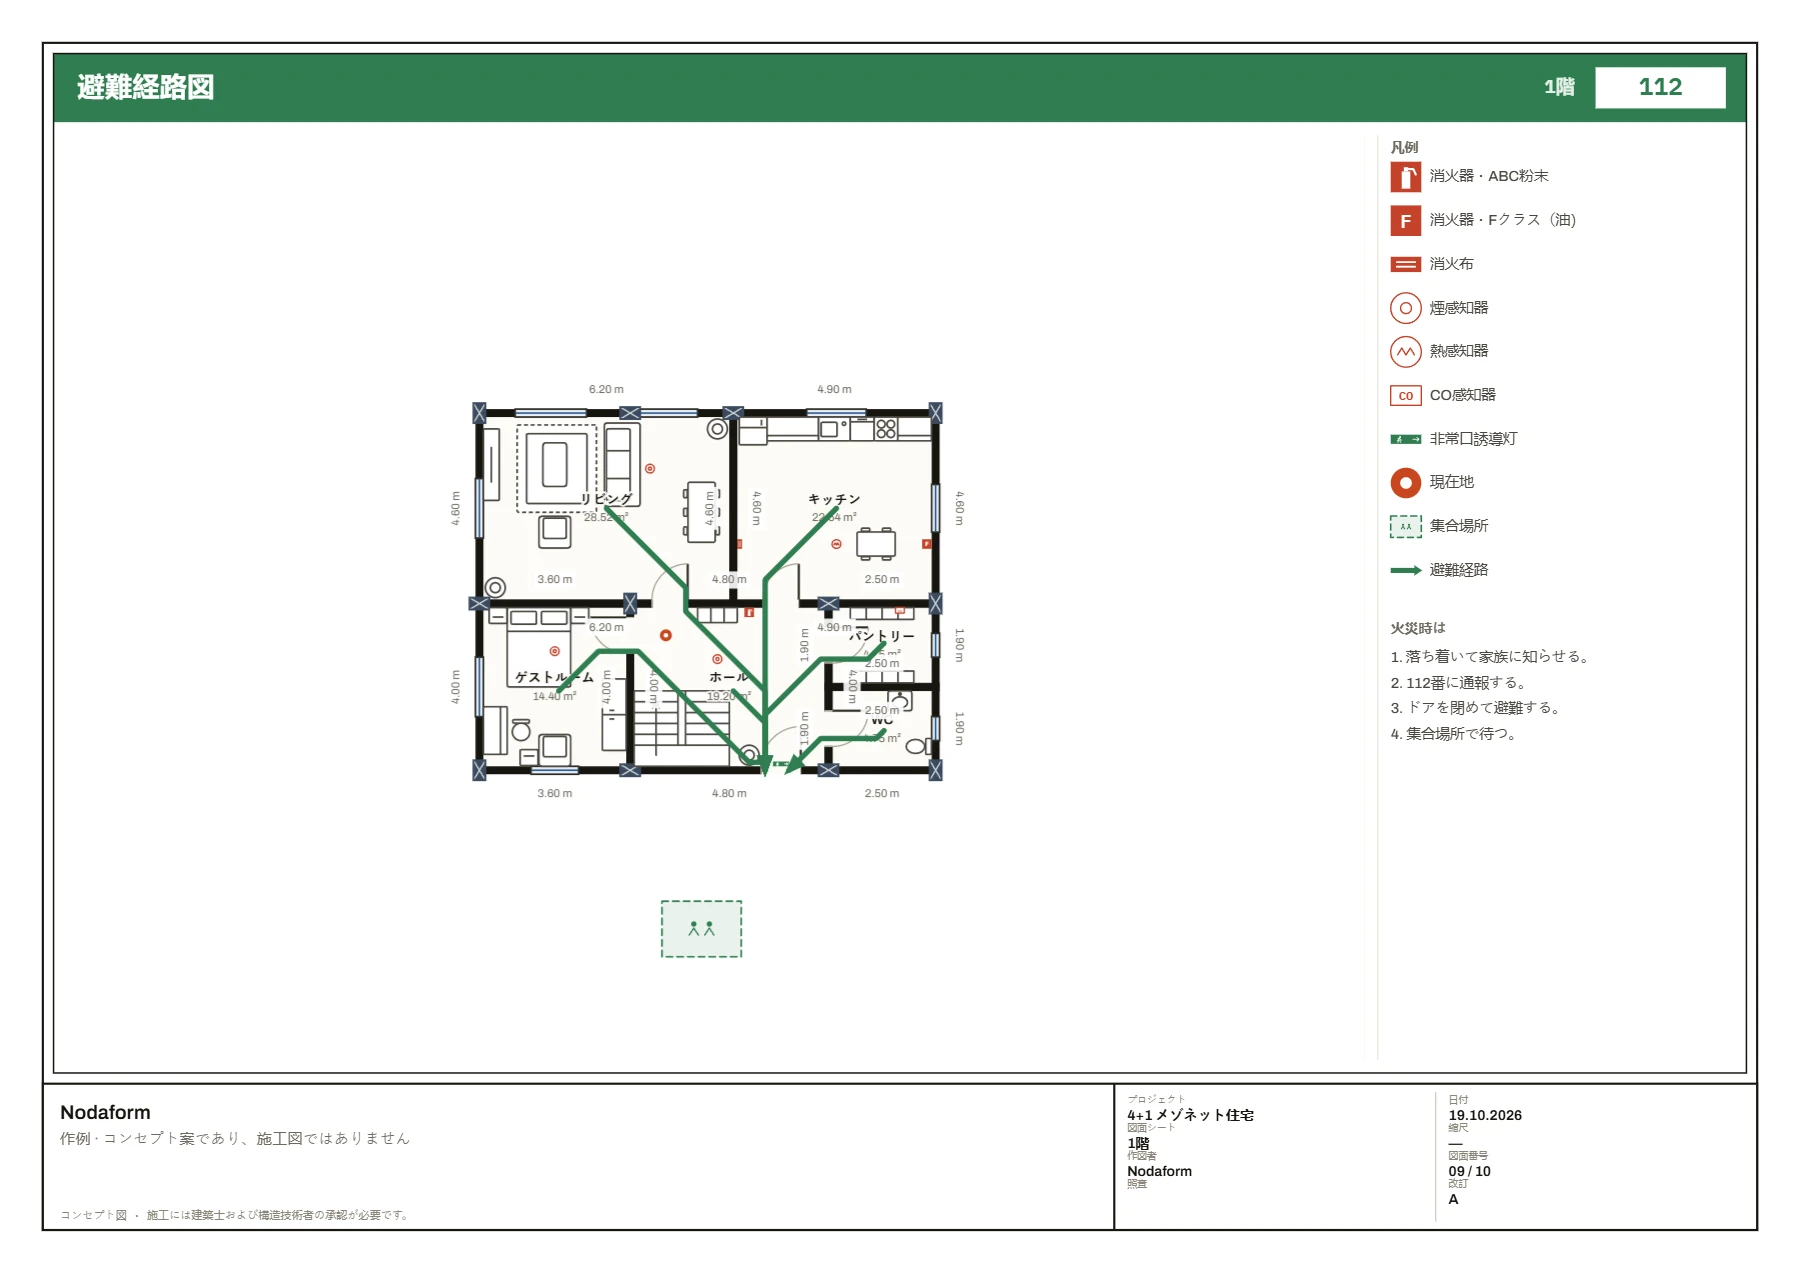Click the evacuation route arrow in legend
The height and width of the screenshot is (1273, 1800).
1405,571
